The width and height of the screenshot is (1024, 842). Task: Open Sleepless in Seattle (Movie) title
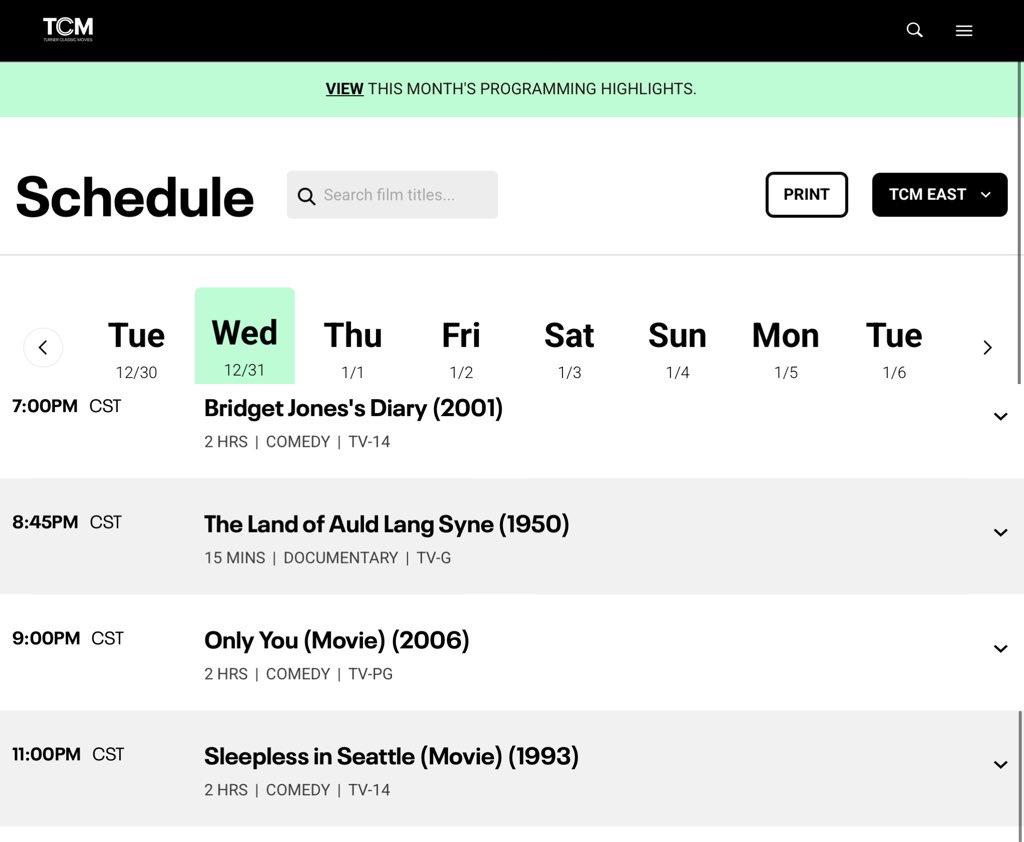(391, 756)
